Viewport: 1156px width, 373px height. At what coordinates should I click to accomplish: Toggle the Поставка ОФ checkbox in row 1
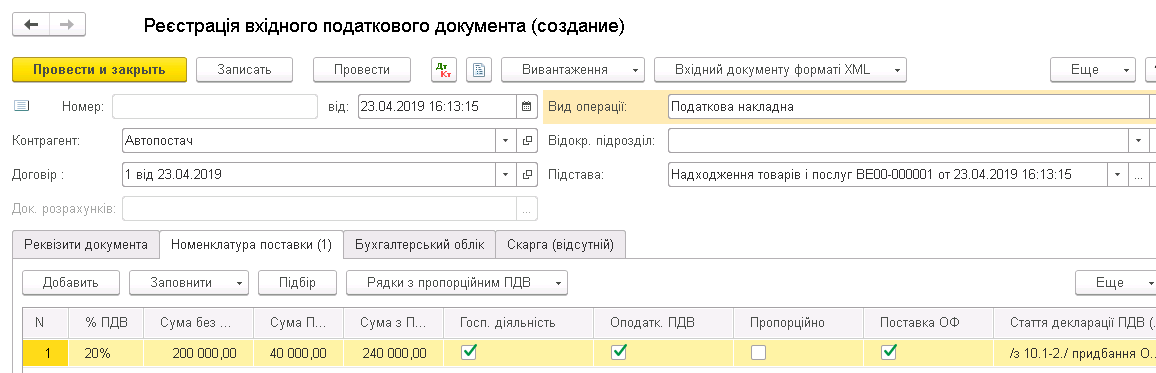coord(889,353)
